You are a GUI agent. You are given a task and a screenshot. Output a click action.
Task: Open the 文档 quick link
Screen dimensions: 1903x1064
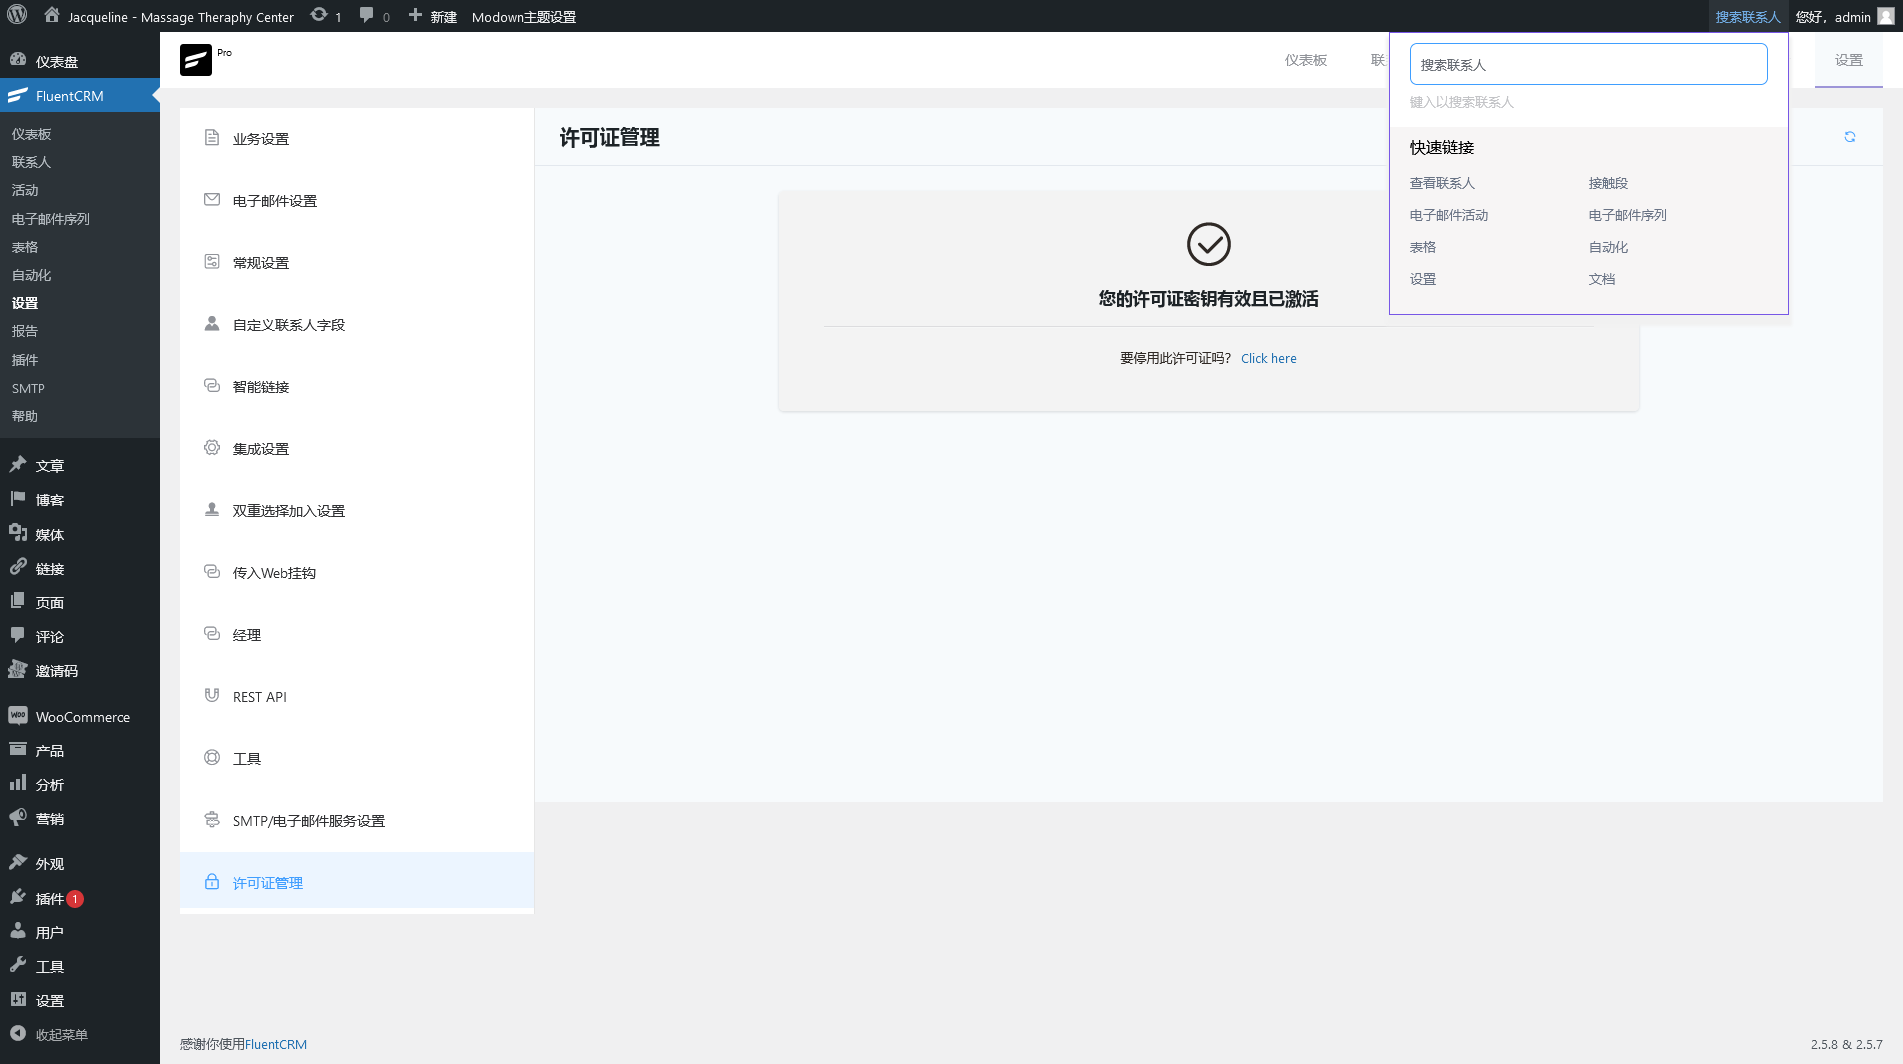coord(1602,279)
